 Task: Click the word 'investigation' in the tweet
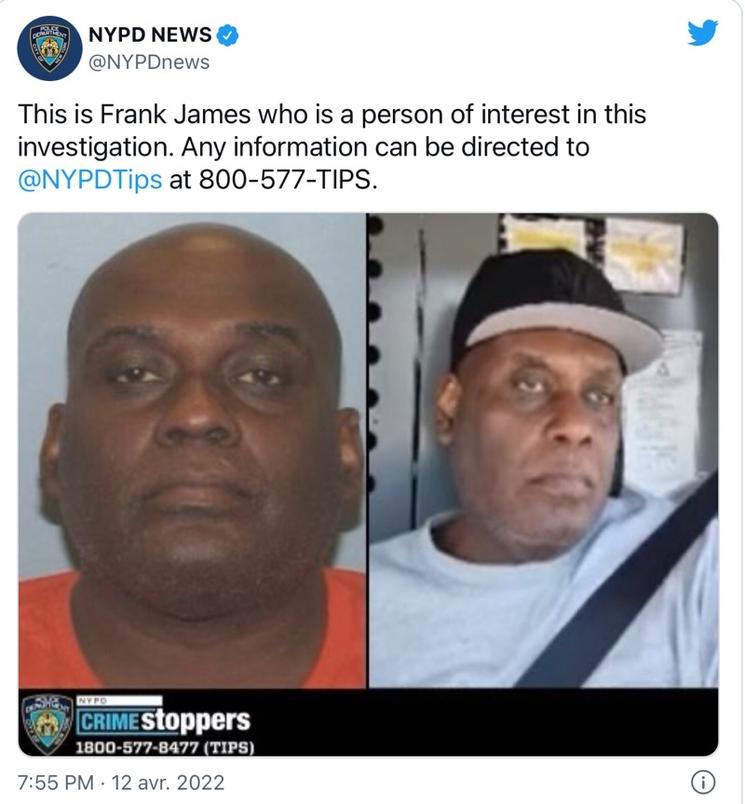pos(95,148)
